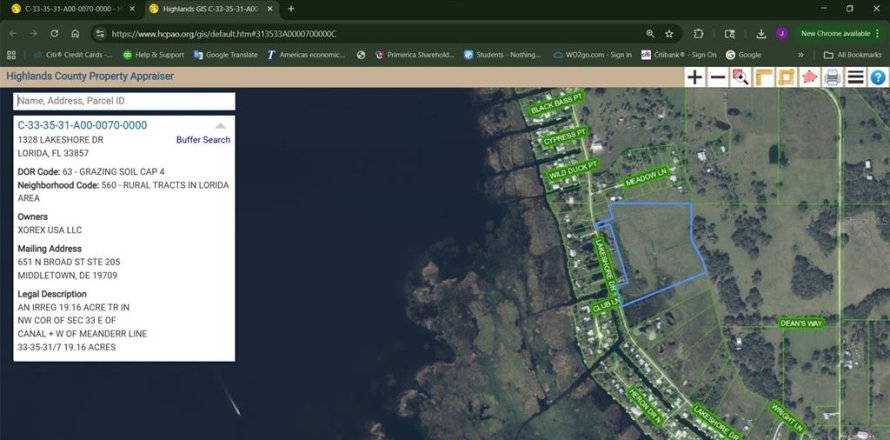The height and width of the screenshot is (440, 890).
Task: Open parcel ID C-33-35-31-A00-0070-0000 link
Action: 82,125
